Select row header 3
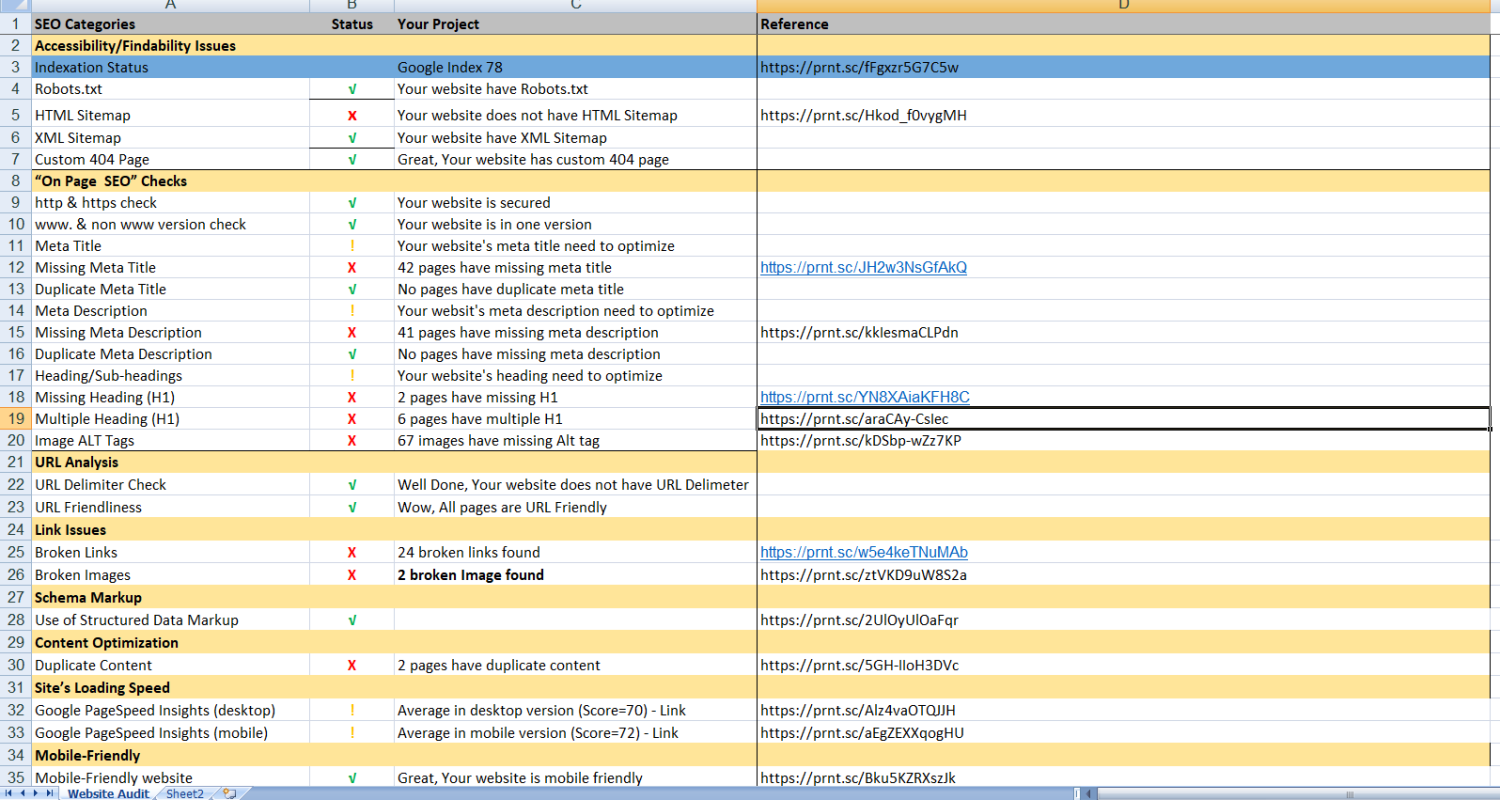1500x800 pixels. click(15, 67)
